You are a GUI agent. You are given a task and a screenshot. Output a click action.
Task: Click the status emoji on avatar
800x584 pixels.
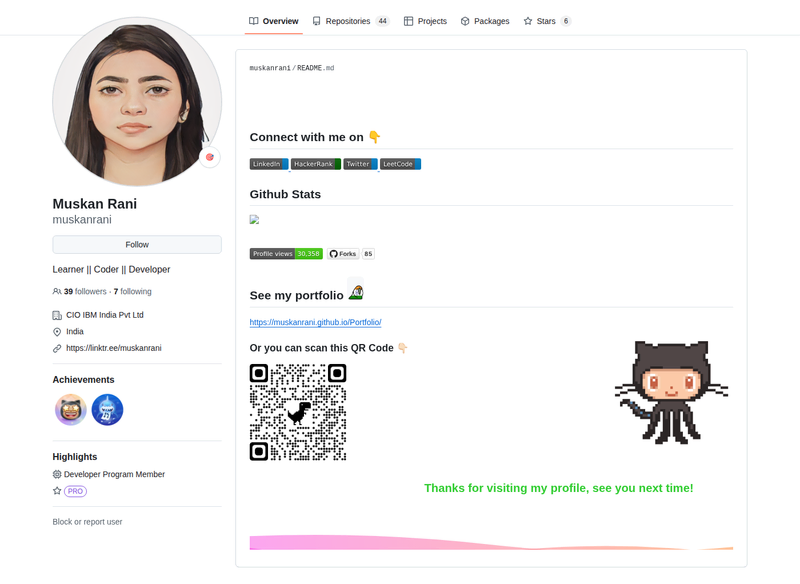coord(210,157)
